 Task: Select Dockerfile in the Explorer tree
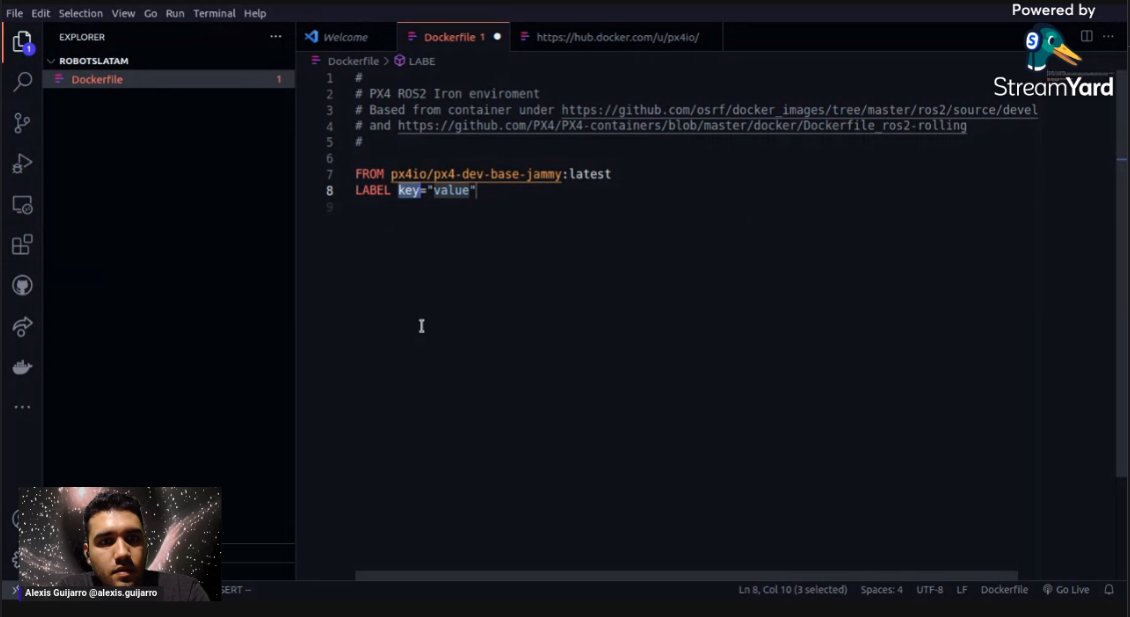point(169,79)
